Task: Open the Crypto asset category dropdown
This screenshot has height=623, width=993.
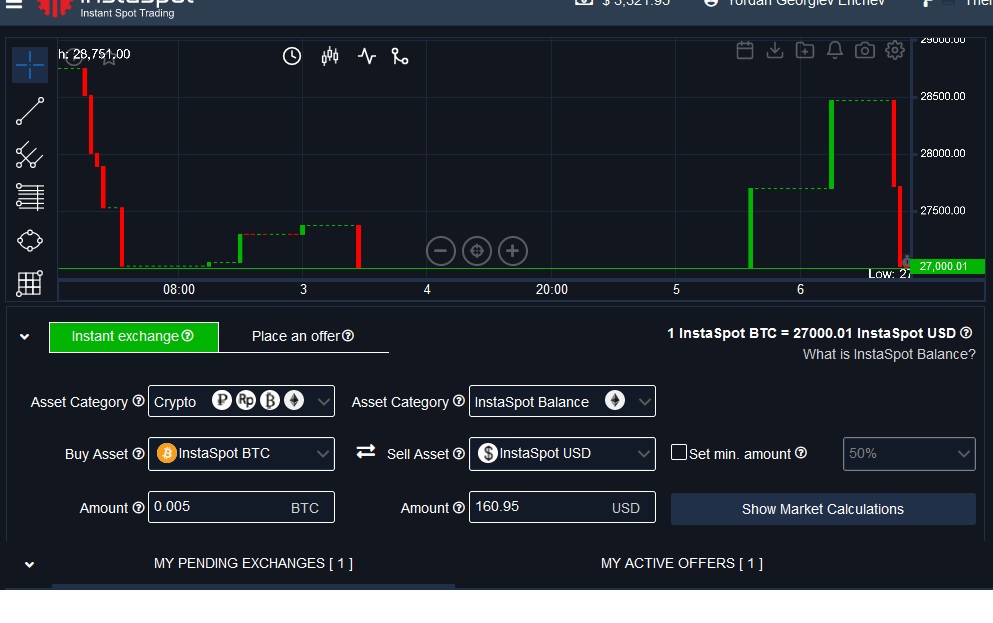Action: [x=241, y=401]
